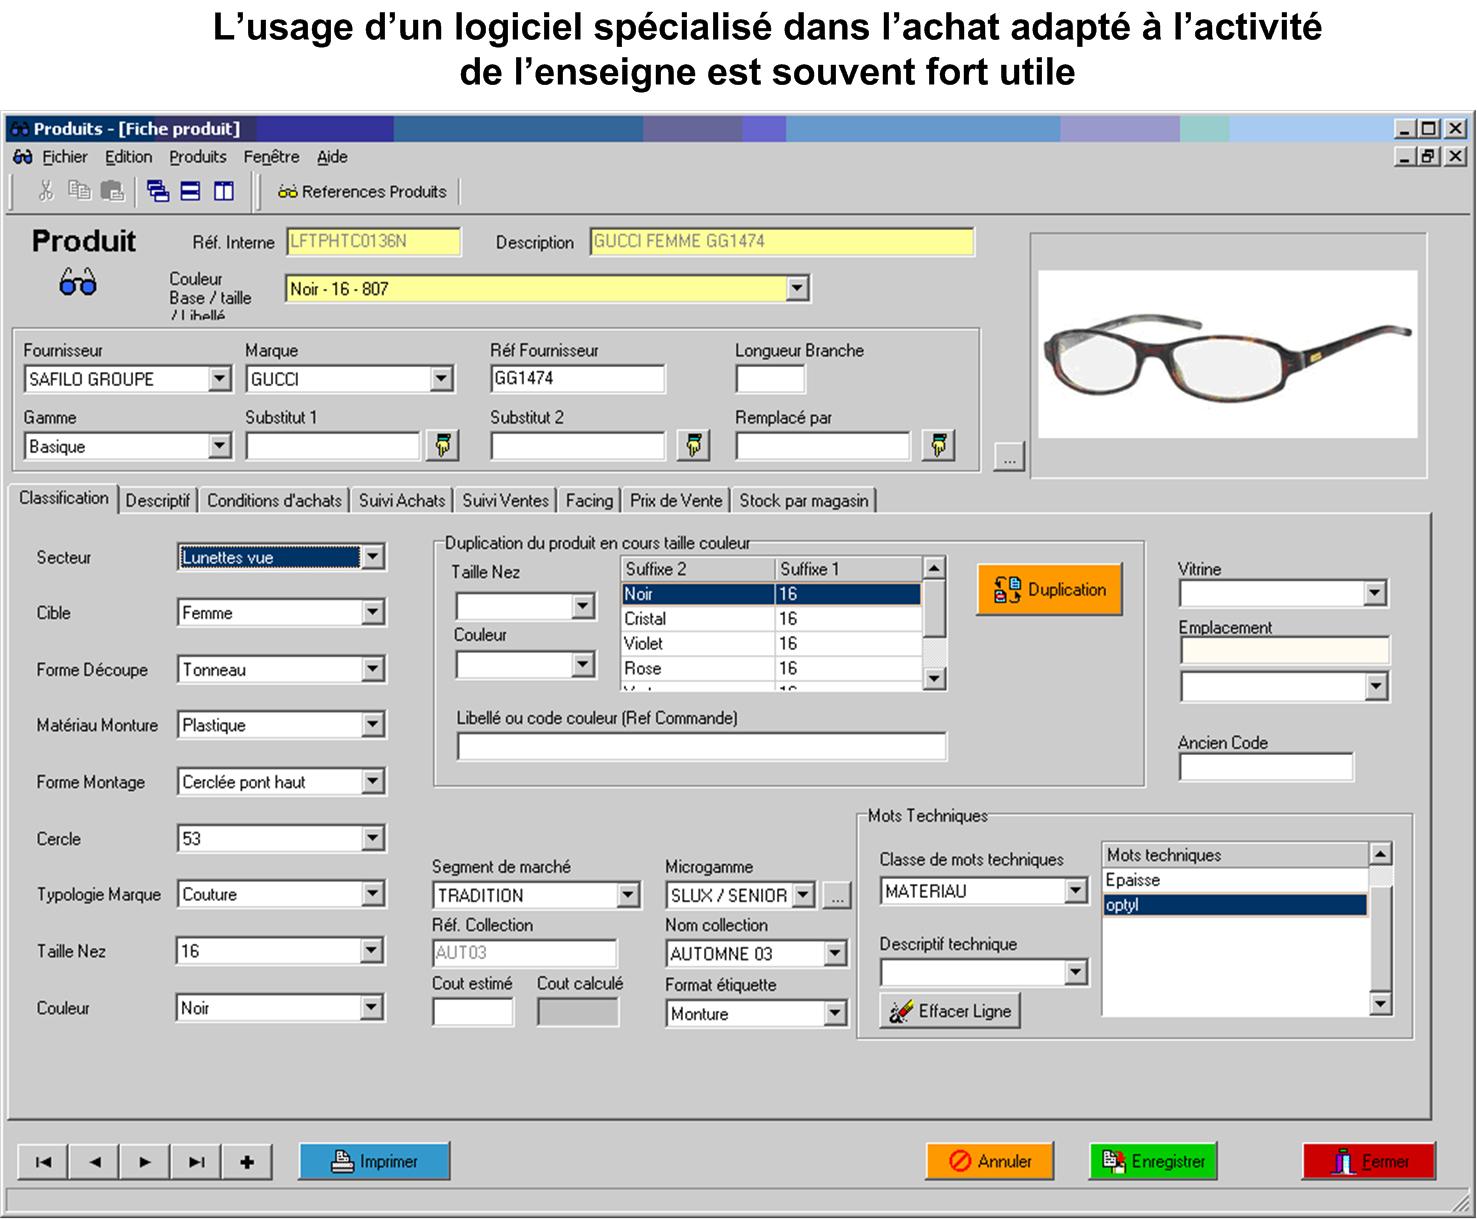
Task: Go to previous record arrow button
Action: [x=95, y=1162]
